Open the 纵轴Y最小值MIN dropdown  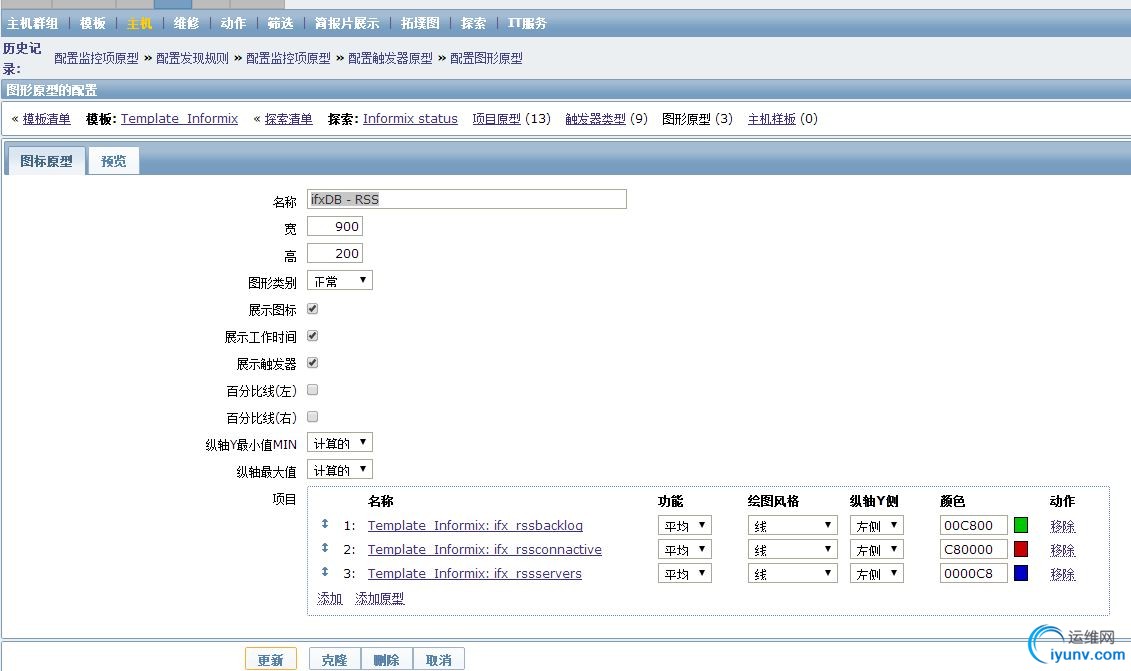pos(340,442)
